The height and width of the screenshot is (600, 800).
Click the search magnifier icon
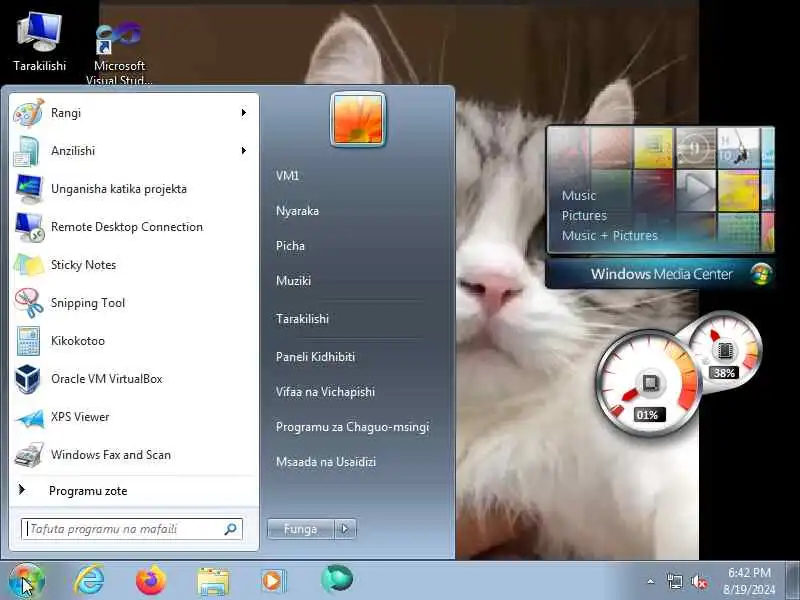click(x=231, y=529)
